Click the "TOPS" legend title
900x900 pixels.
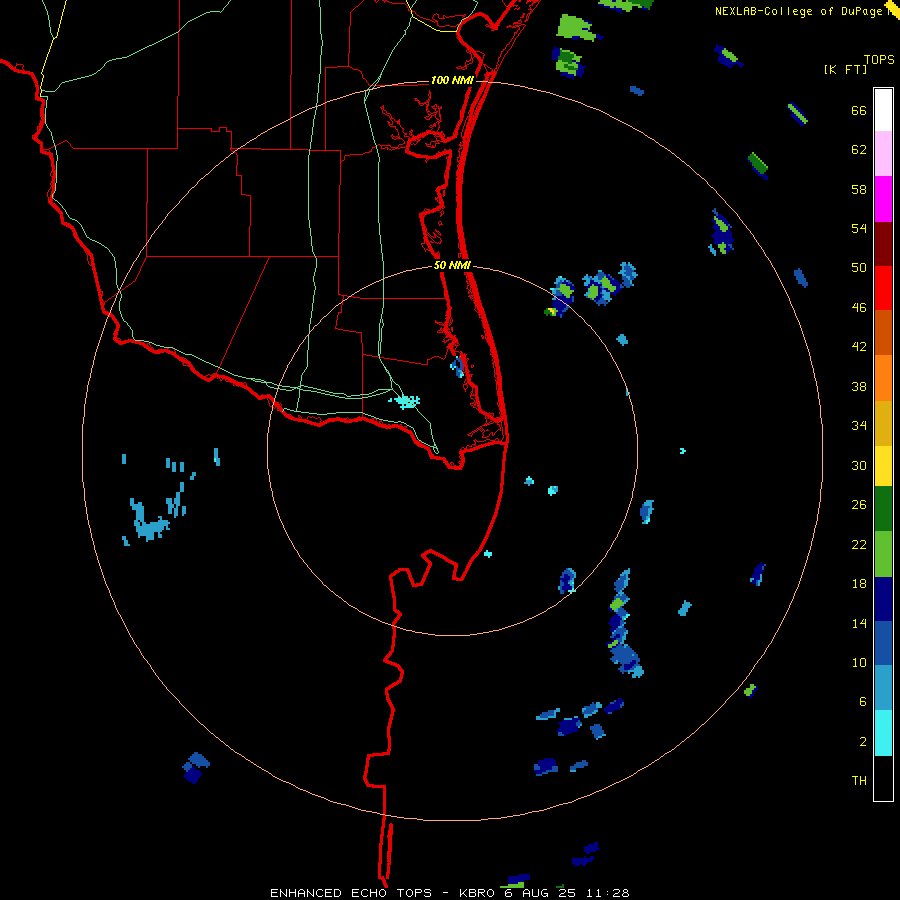pos(879,59)
